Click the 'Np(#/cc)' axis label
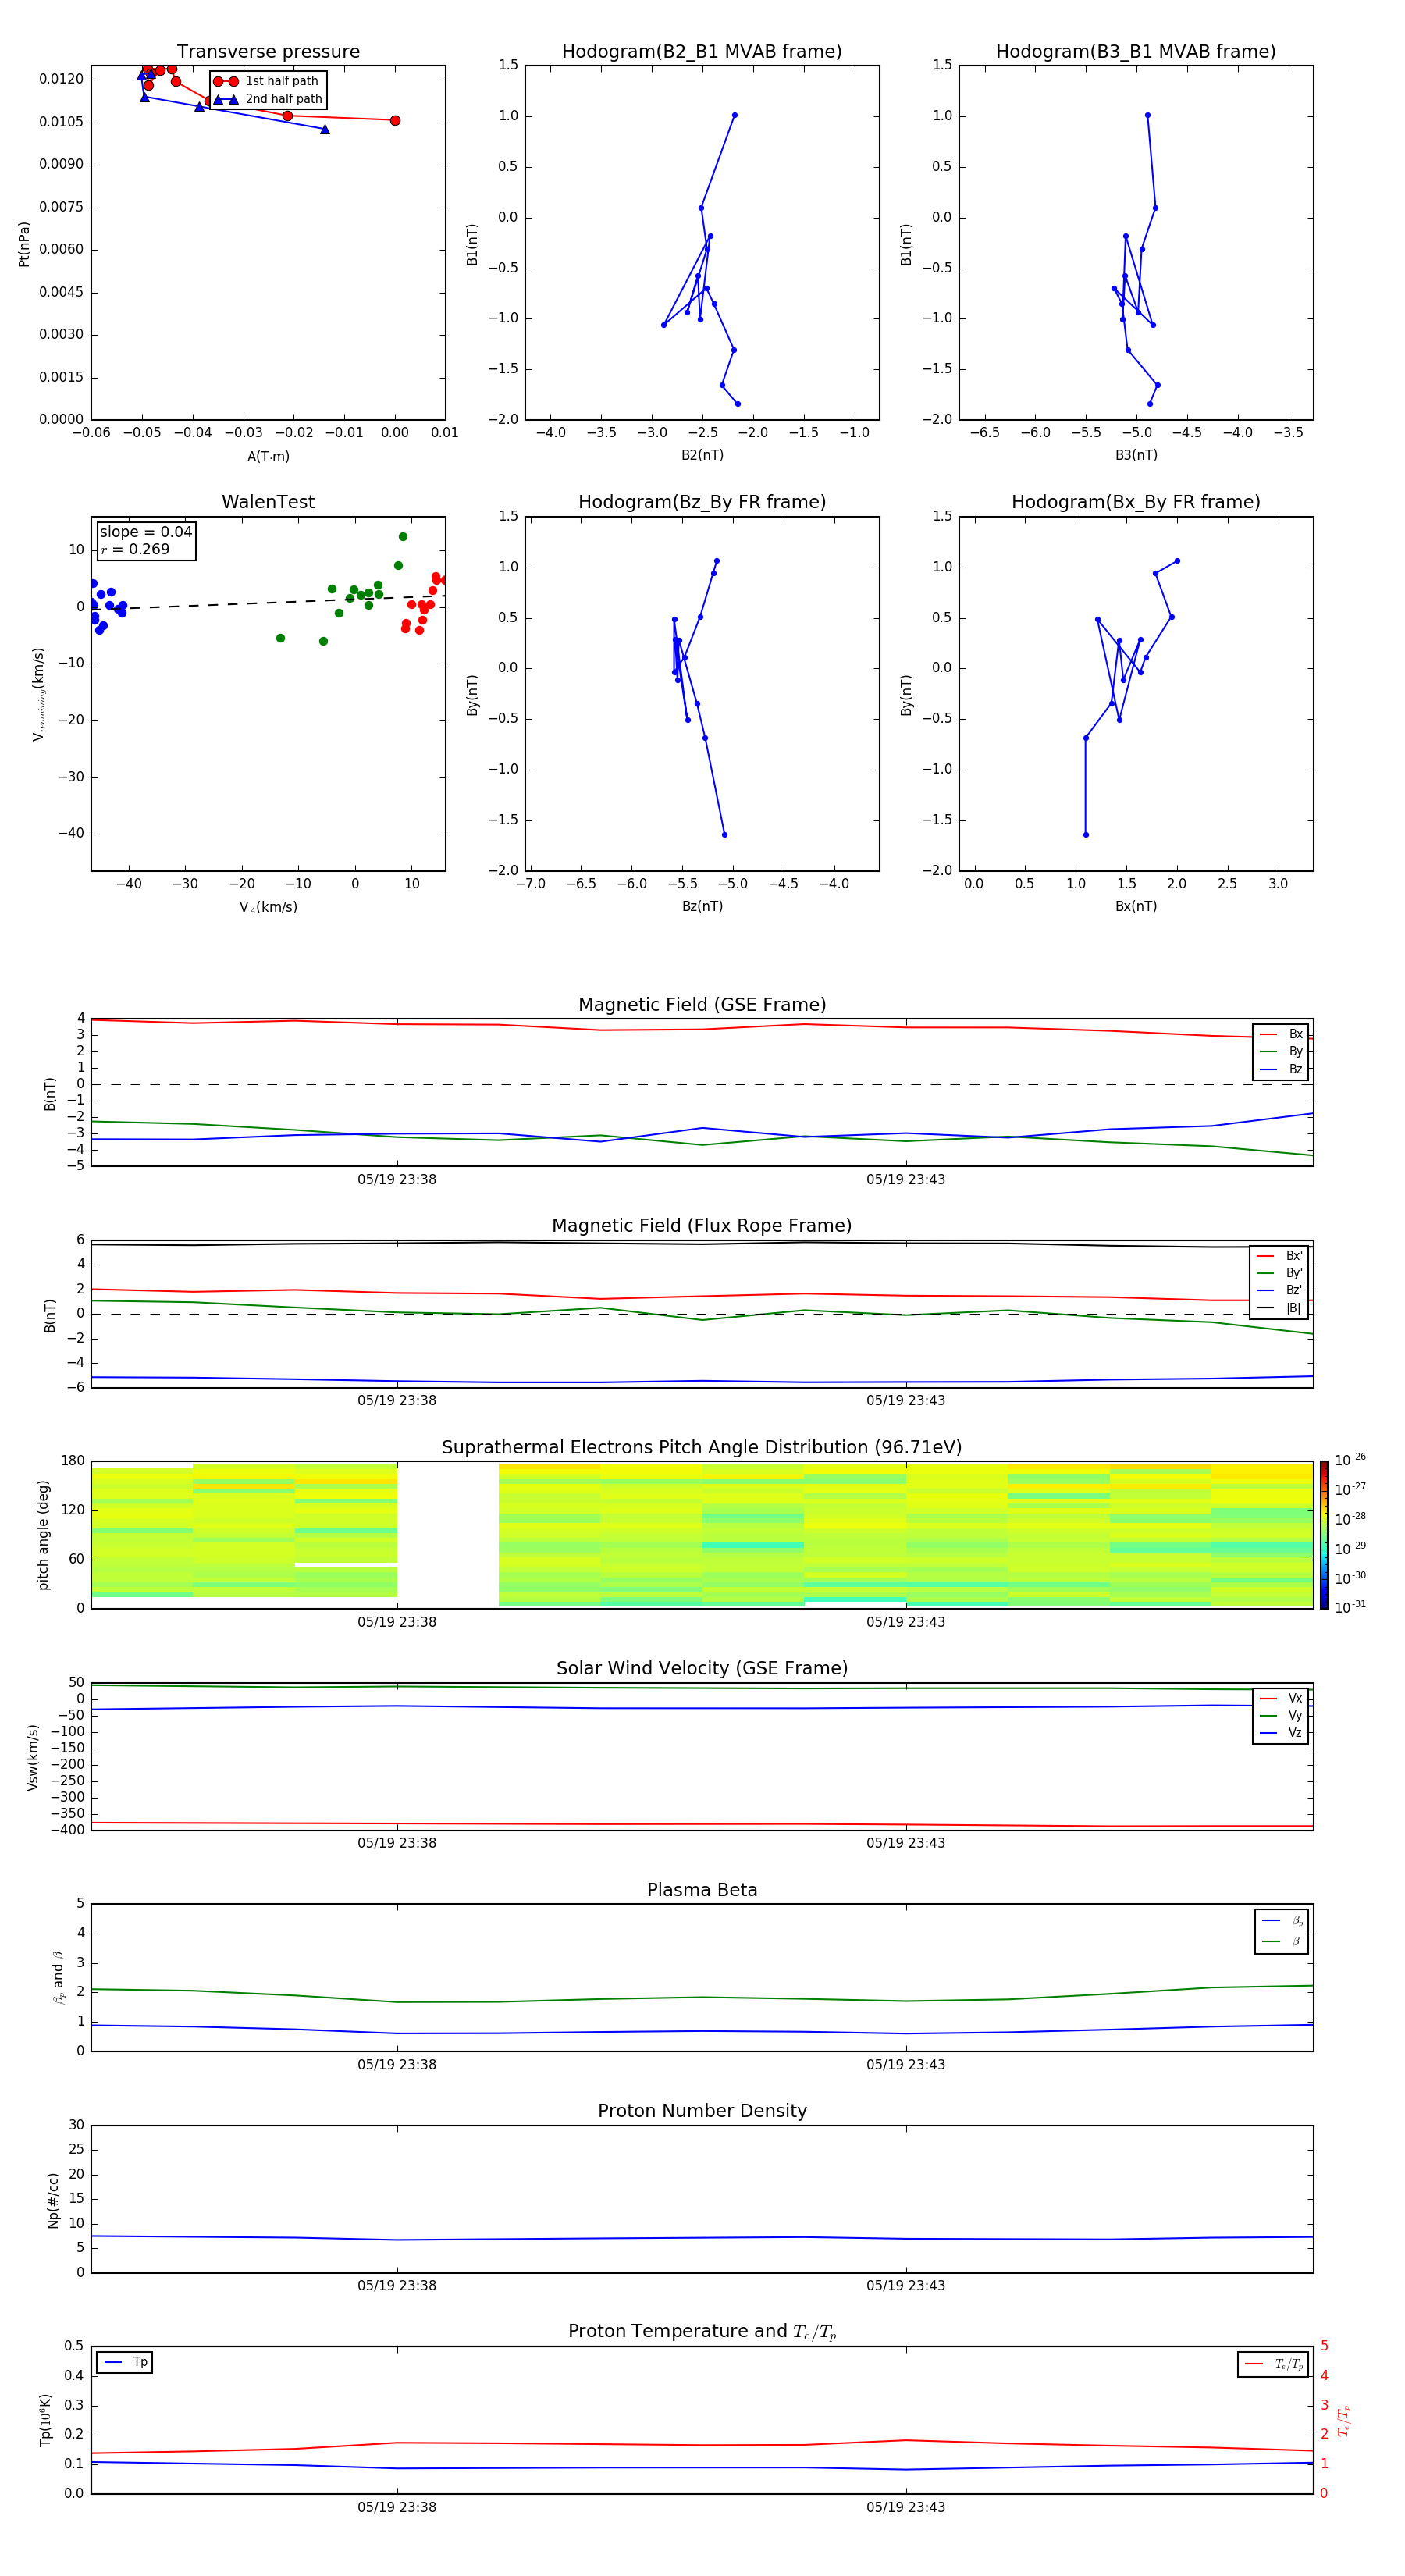This screenshot has width=1405, height=2576. pos(53,2200)
